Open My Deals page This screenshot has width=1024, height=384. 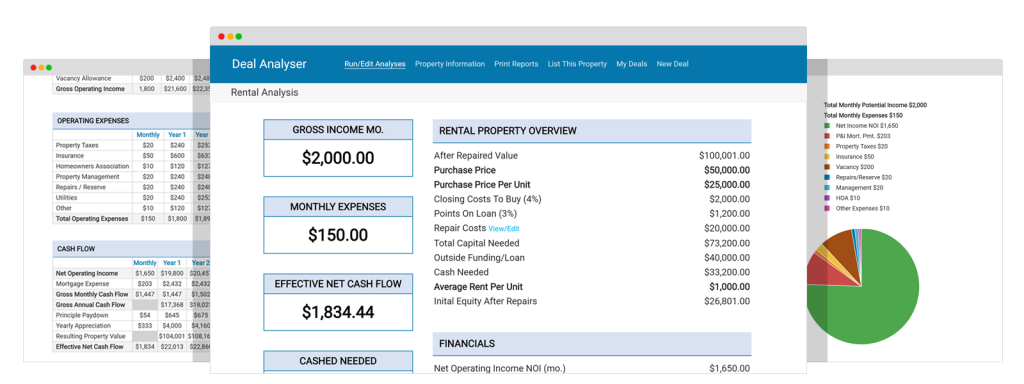pos(632,64)
